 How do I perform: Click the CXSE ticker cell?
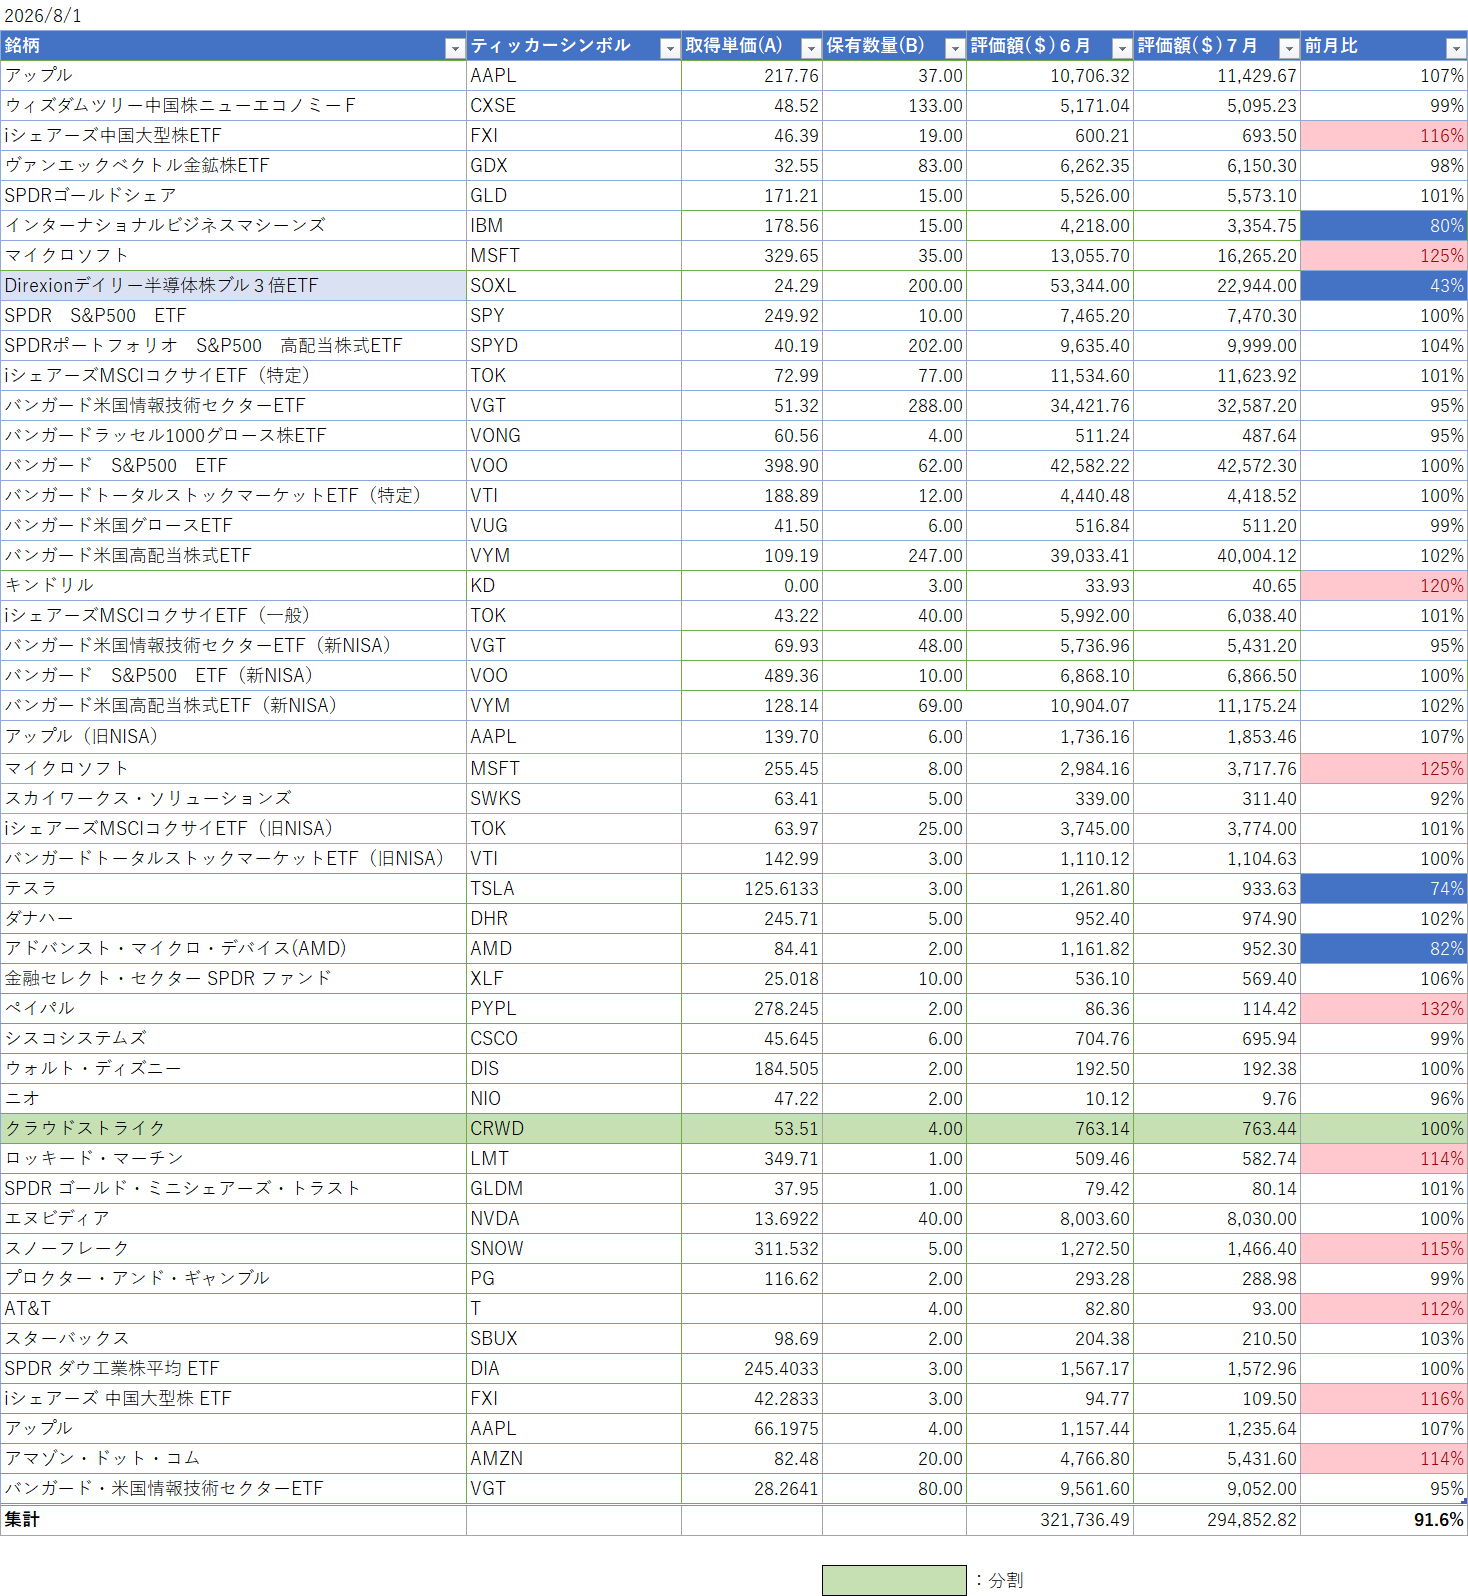(574, 105)
